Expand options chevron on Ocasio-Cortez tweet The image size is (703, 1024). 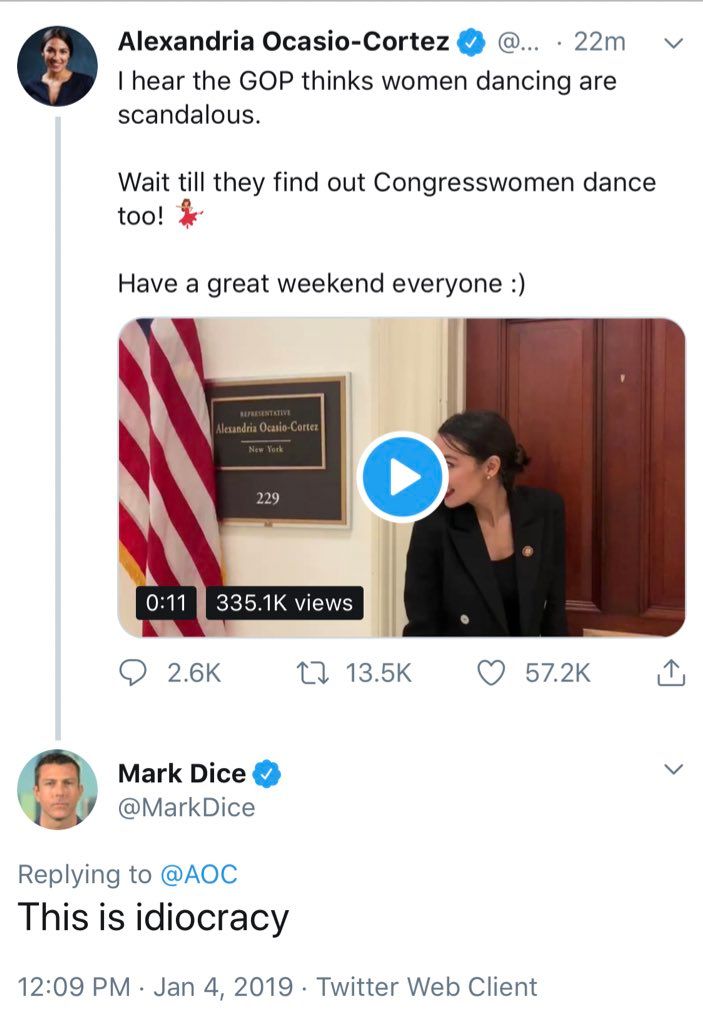674,43
